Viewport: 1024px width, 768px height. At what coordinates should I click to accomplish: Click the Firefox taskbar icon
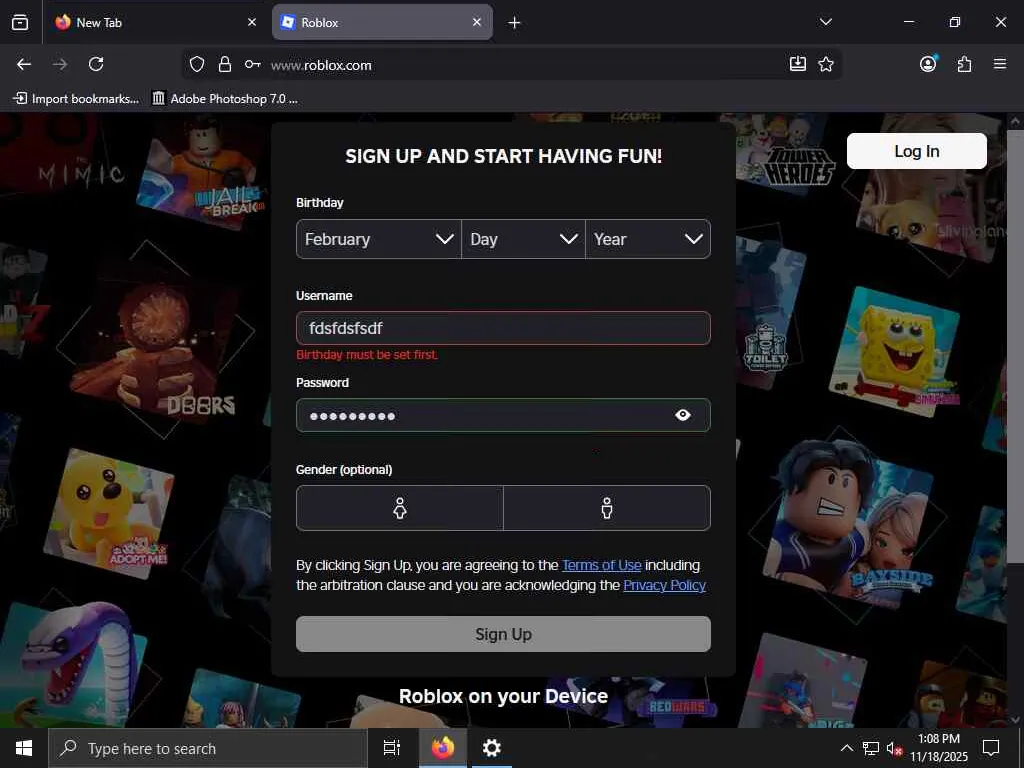click(443, 748)
